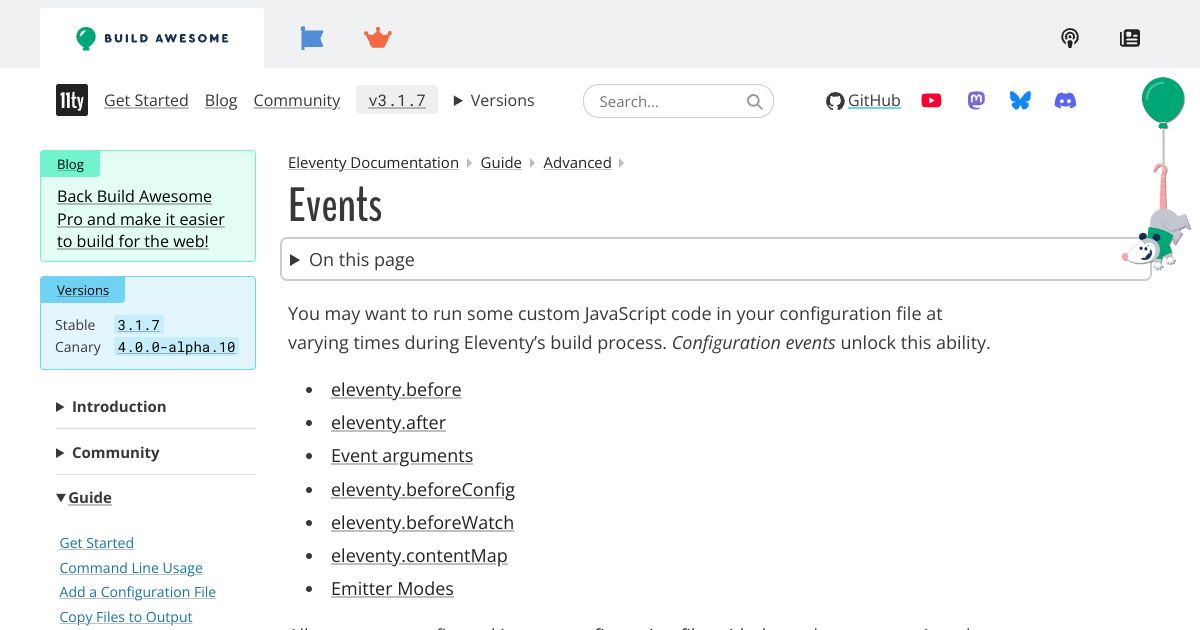The image size is (1200, 630).
Task: Open the YouTube icon link
Action: click(931, 100)
